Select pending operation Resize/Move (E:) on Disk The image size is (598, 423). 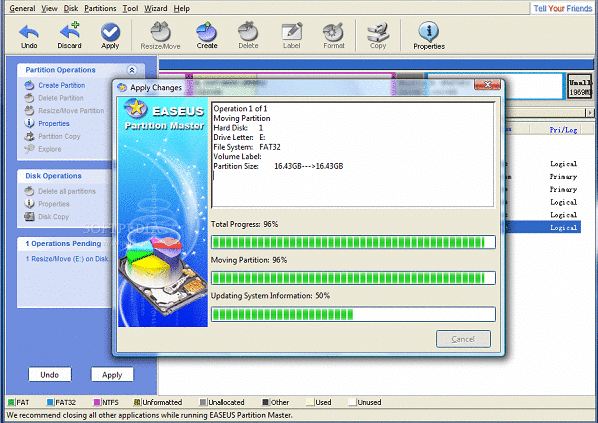pos(67,259)
